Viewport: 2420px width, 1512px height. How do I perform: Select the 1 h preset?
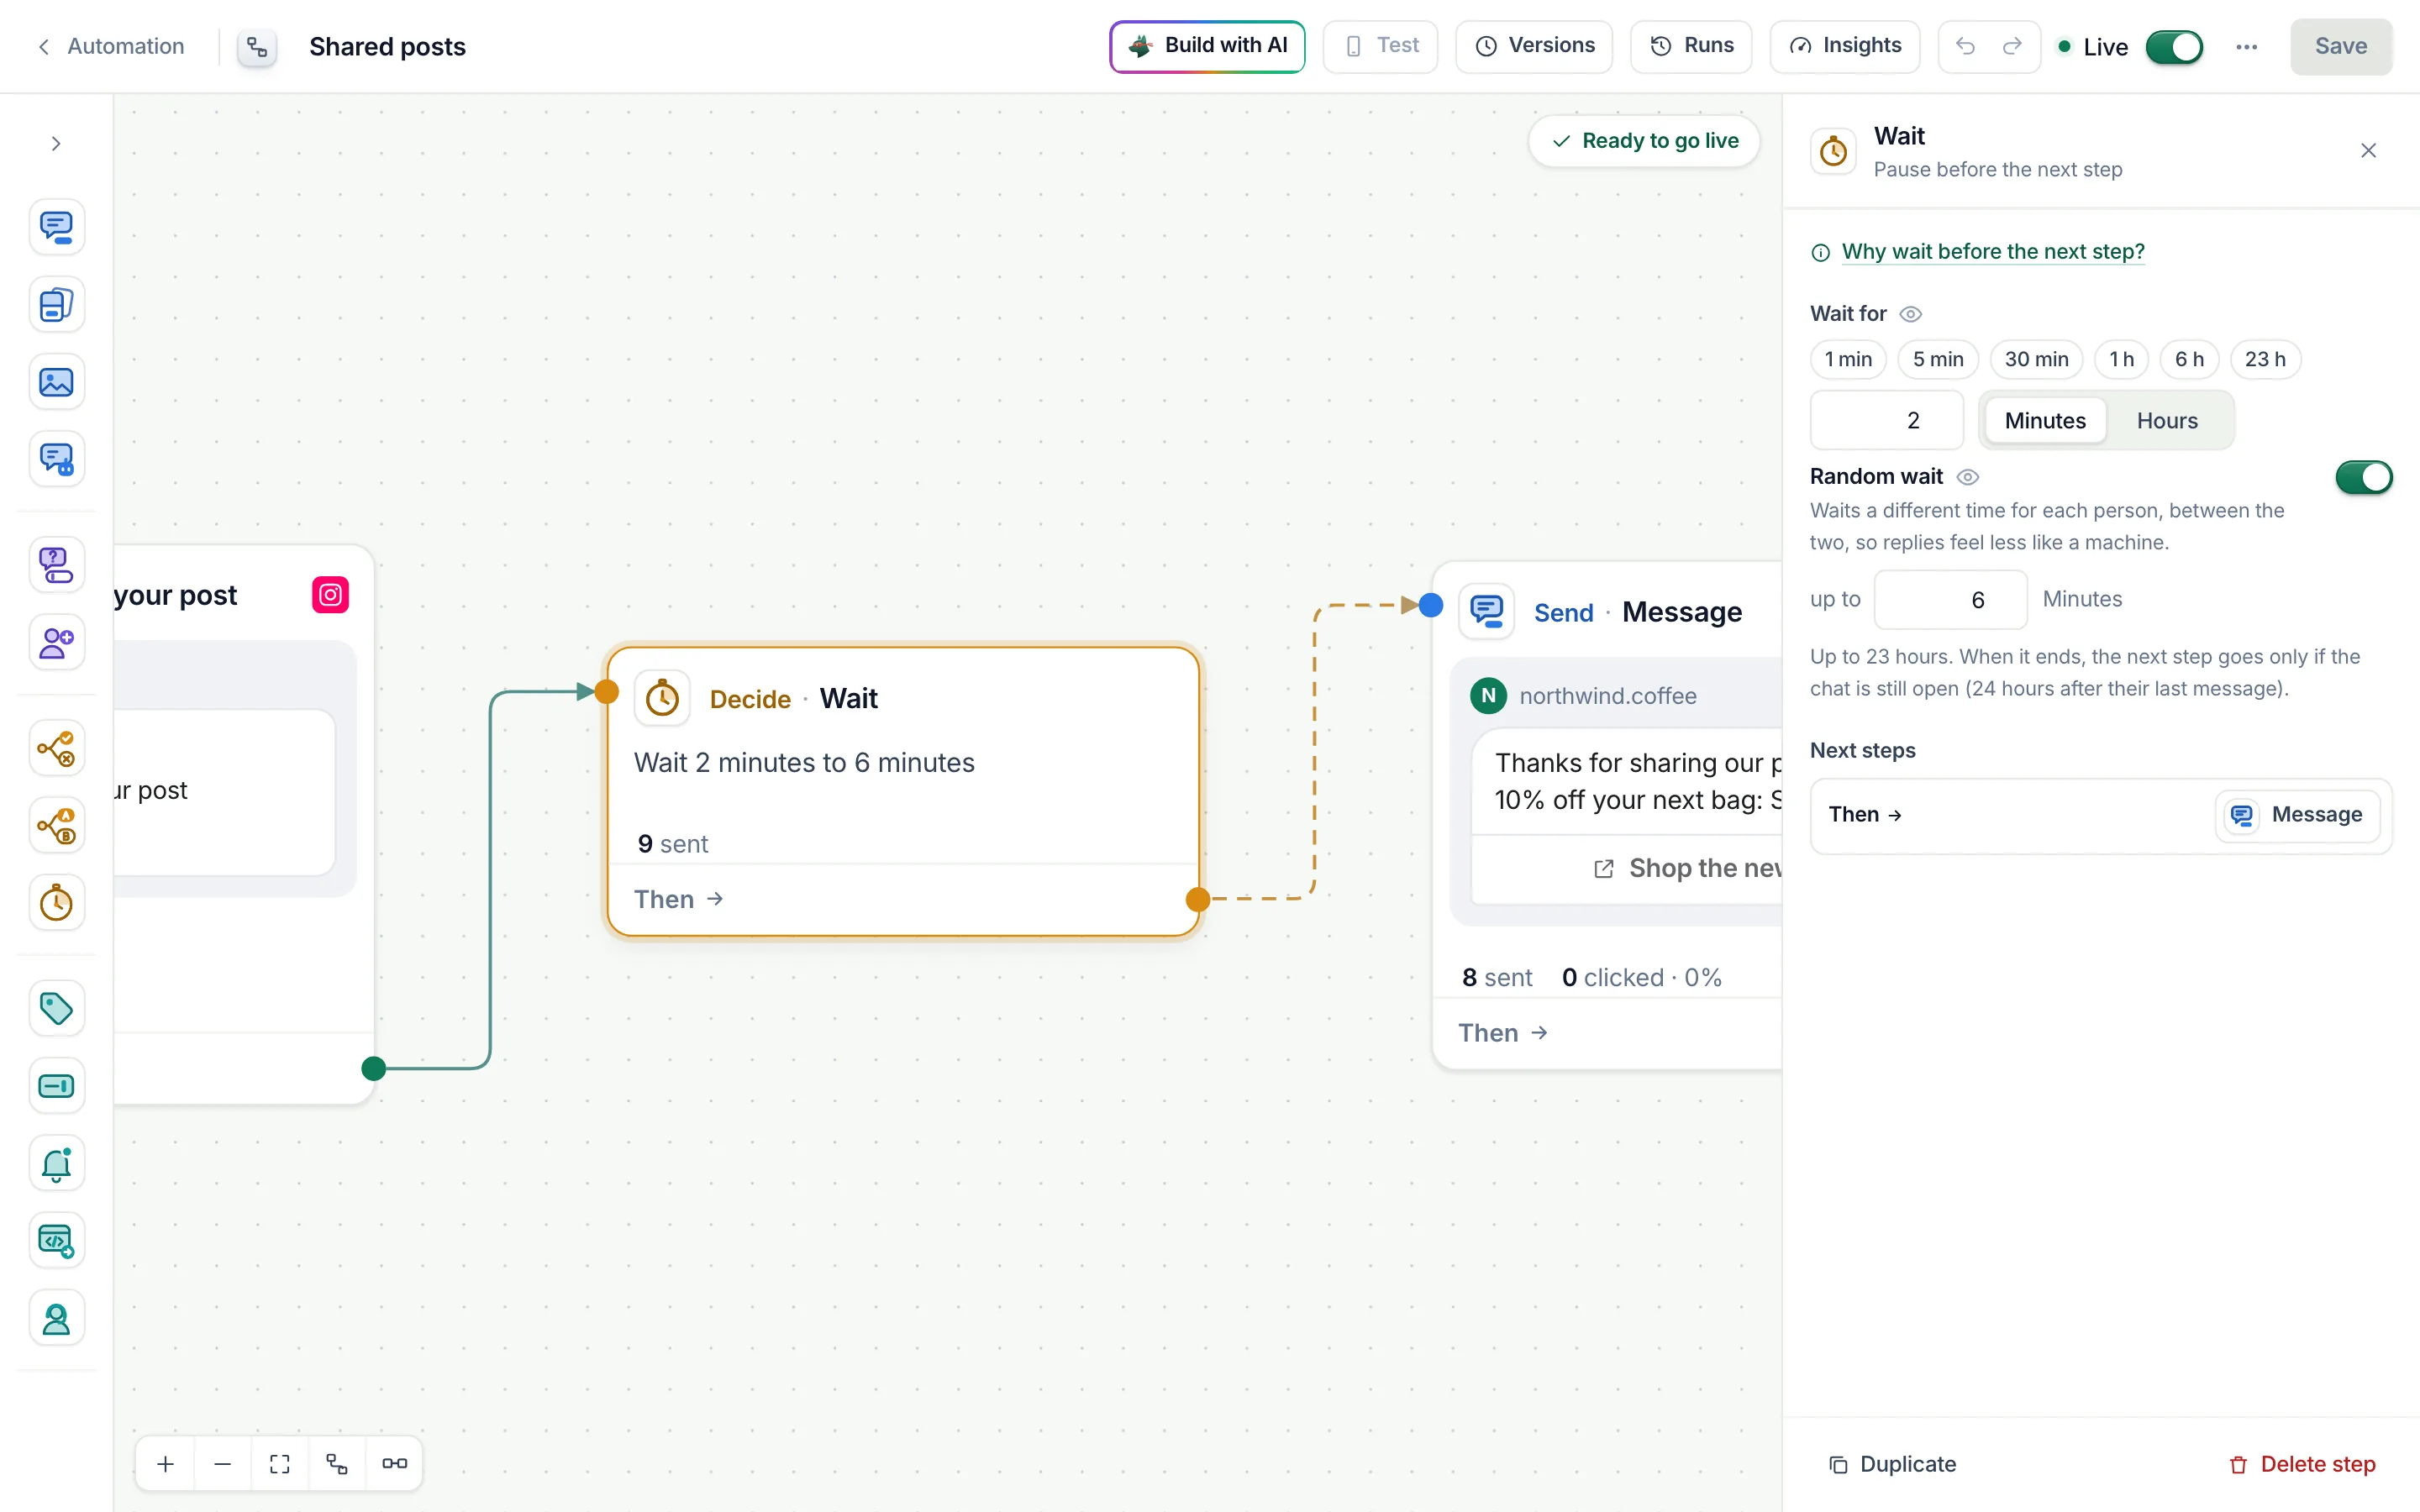click(2121, 360)
